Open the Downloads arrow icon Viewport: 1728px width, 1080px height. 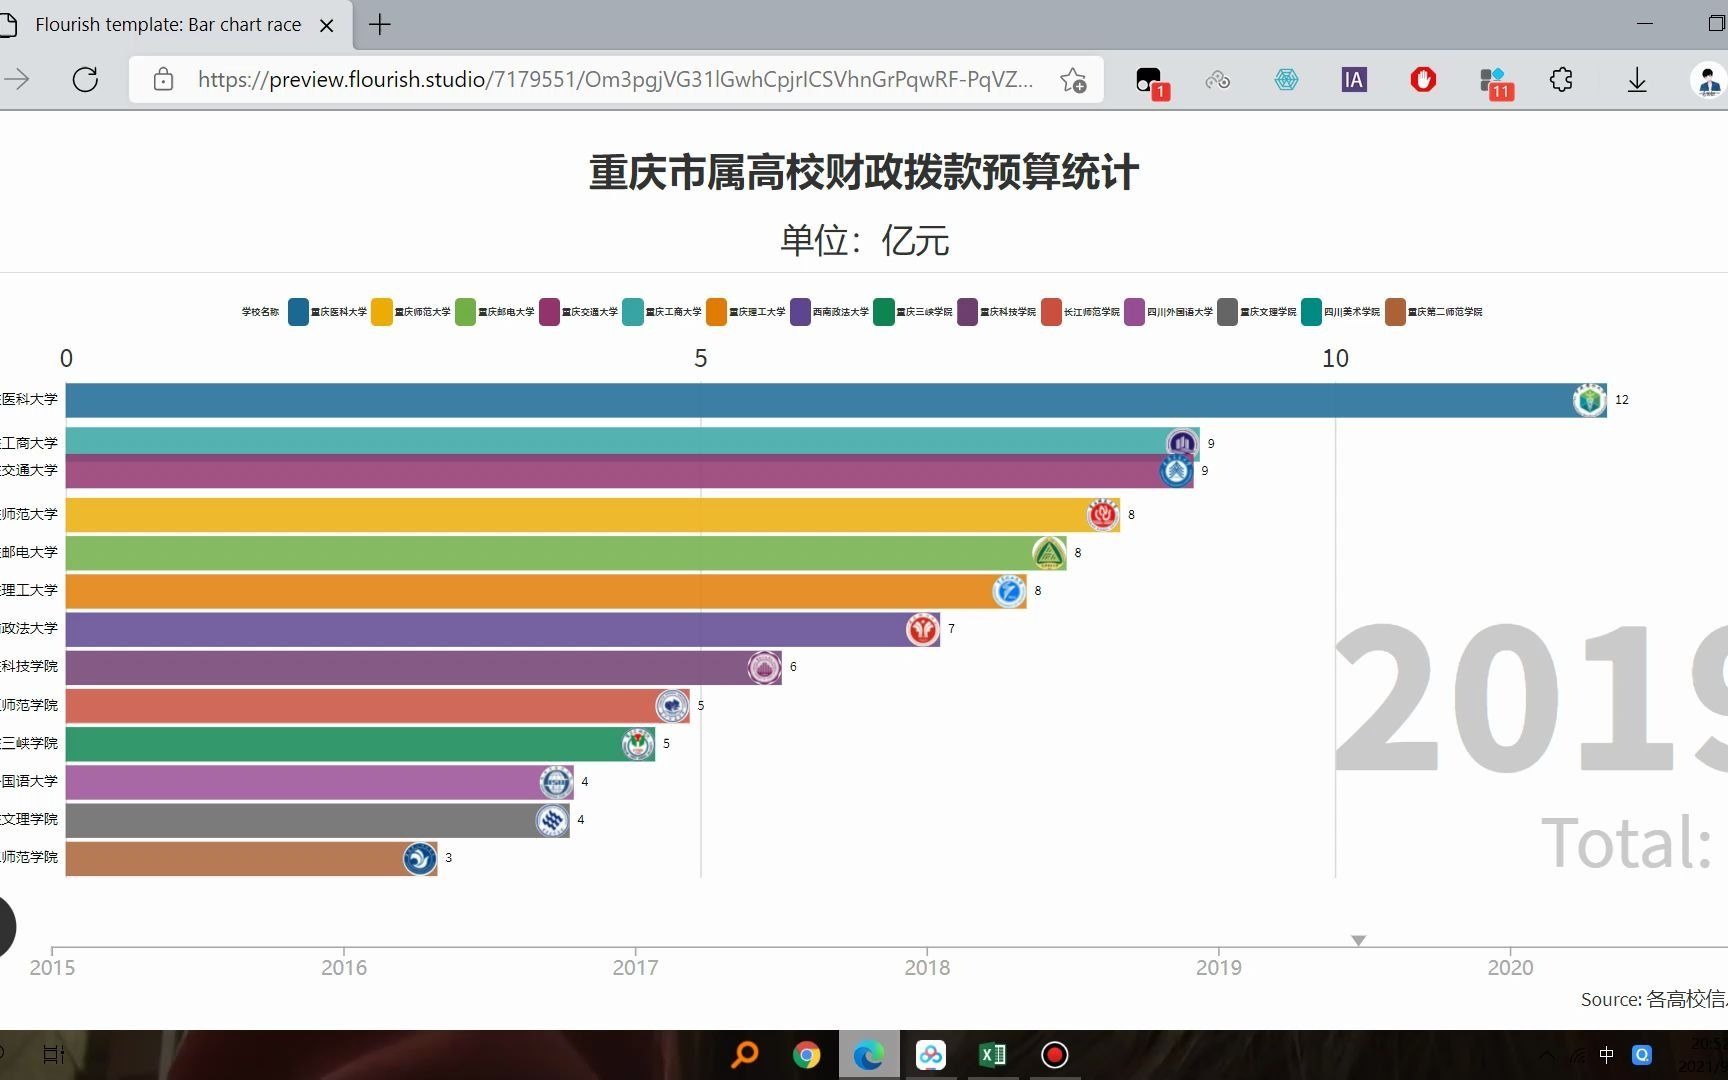pyautogui.click(x=1637, y=80)
